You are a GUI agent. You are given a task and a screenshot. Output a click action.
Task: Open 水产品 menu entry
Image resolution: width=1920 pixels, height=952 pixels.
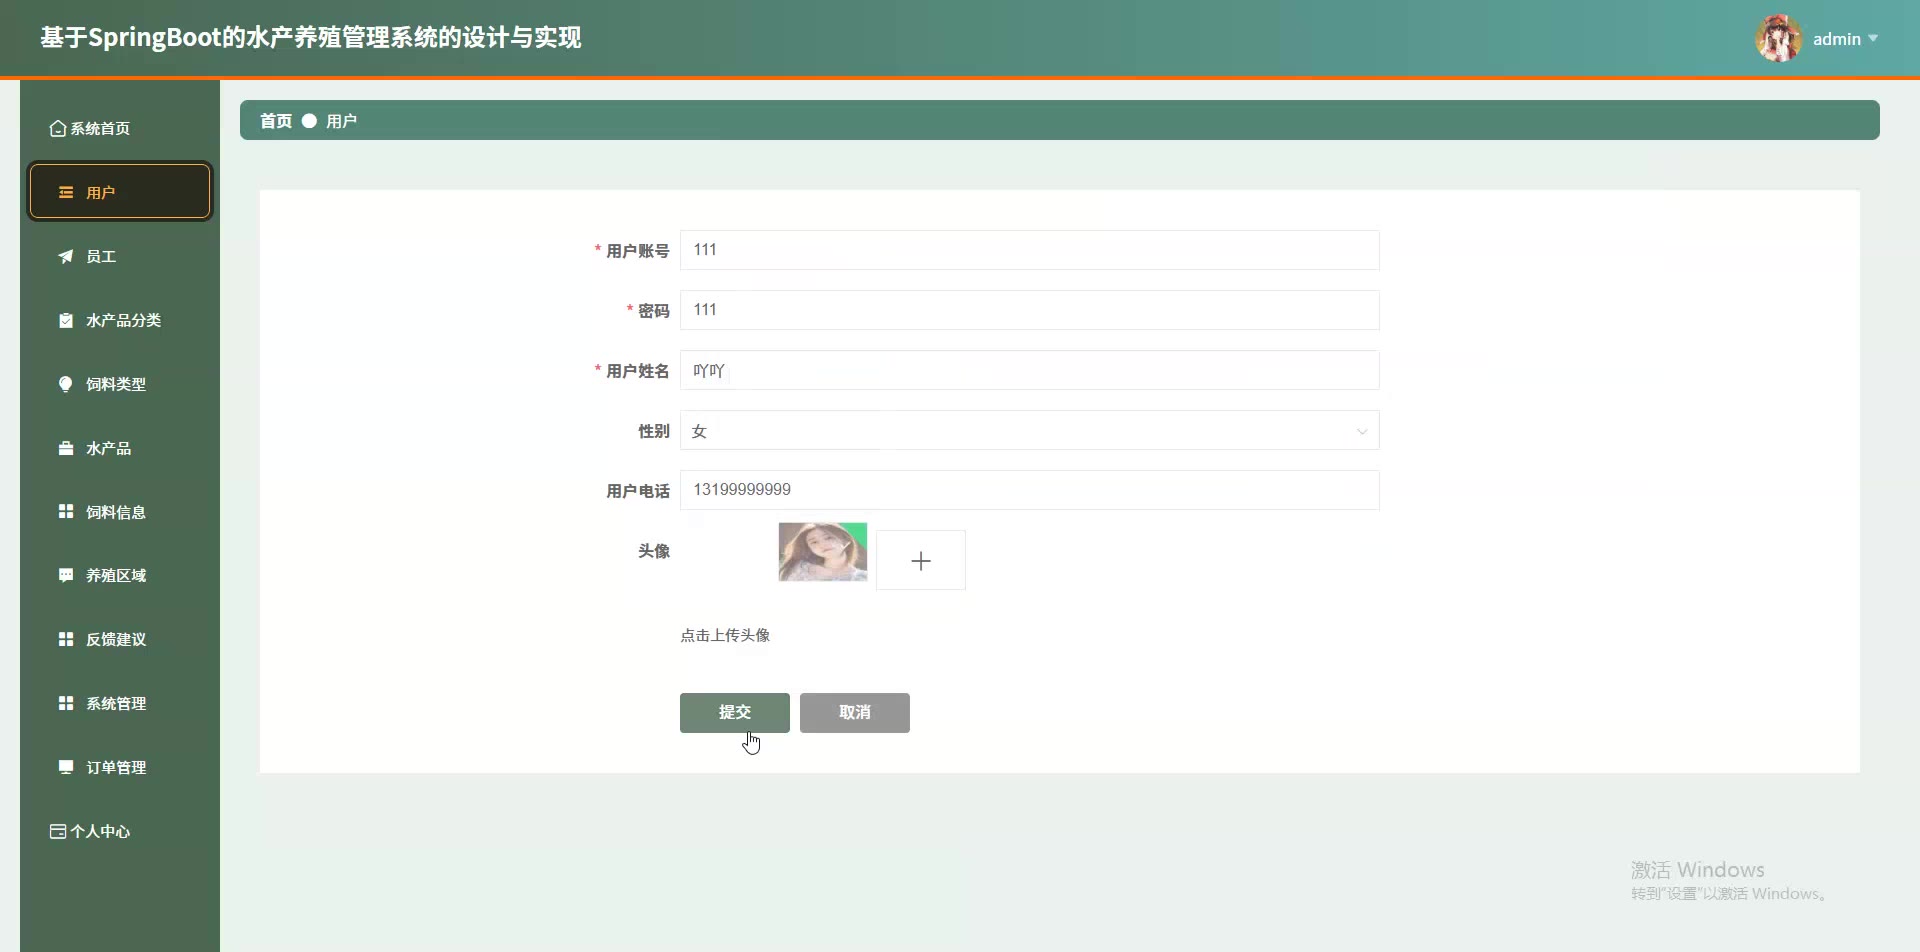(x=120, y=448)
